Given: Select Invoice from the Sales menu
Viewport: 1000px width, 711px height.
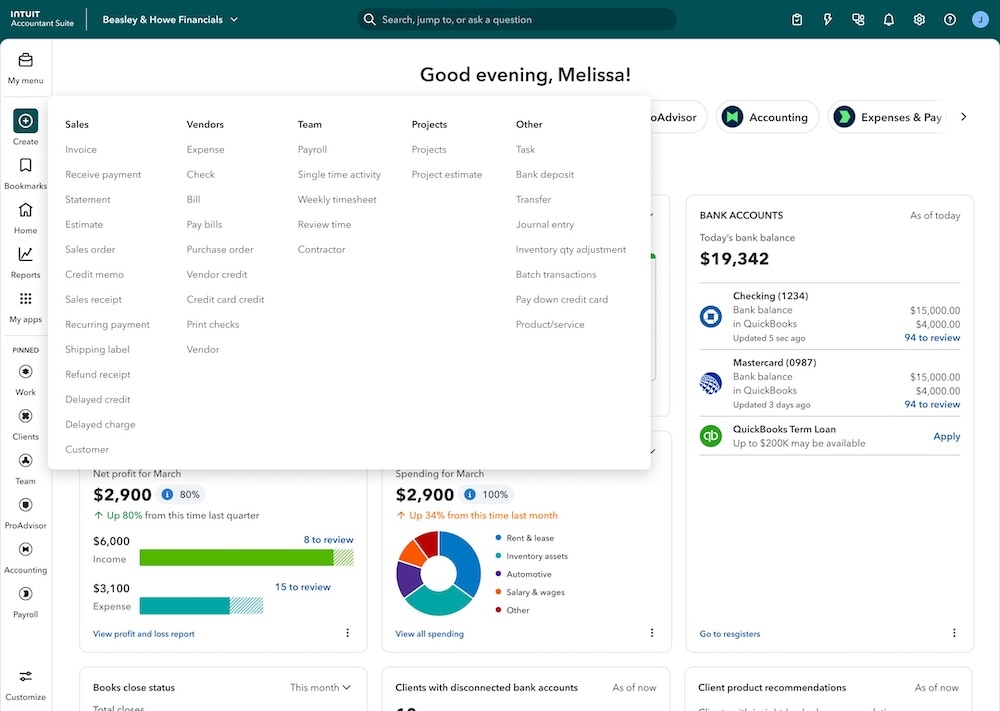Looking at the screenshot, I should tap(81, 149).
